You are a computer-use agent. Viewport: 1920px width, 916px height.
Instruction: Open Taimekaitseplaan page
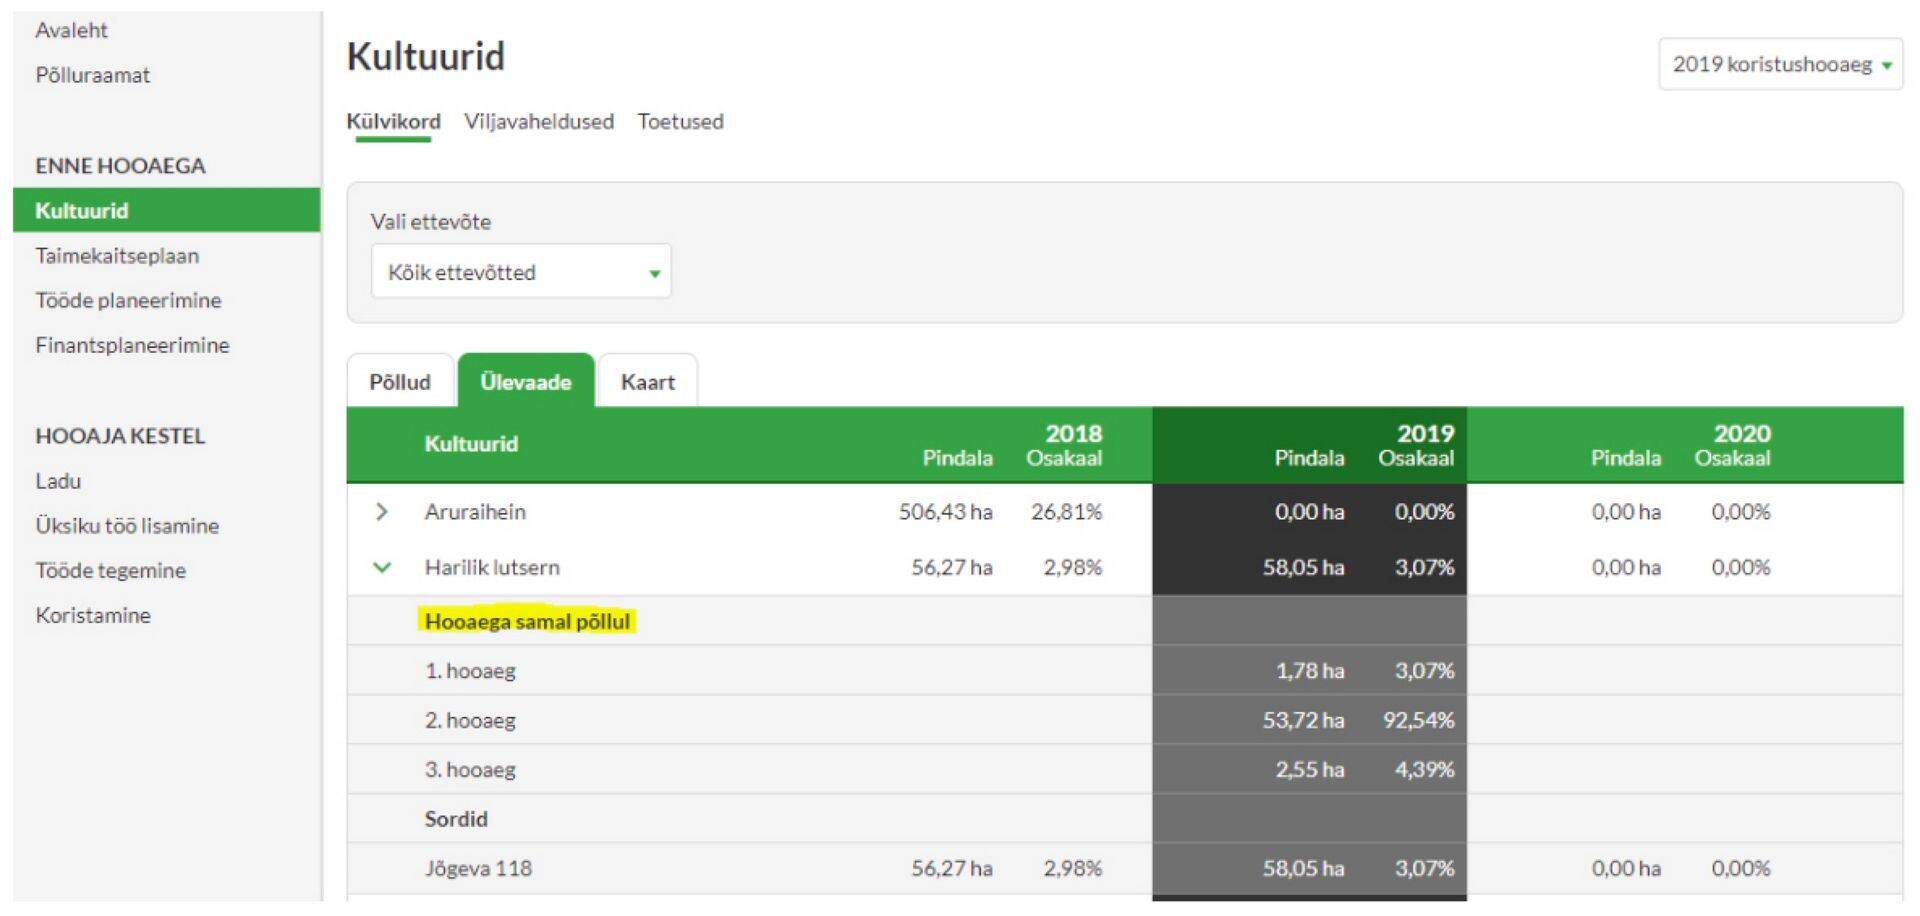[117, 256]
